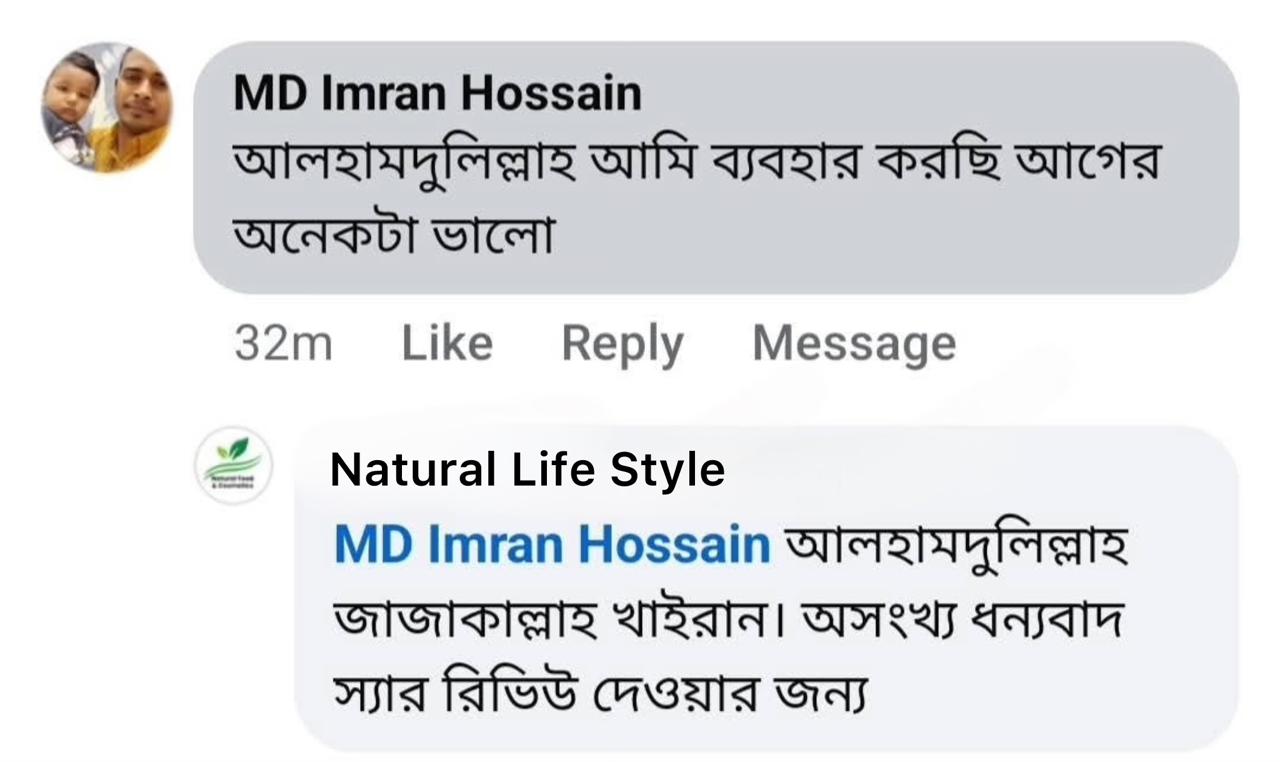Viewport: 1280px width, 762px height.
Task: Click the 32m comment timestamp
Action: [x=283, y=343]
